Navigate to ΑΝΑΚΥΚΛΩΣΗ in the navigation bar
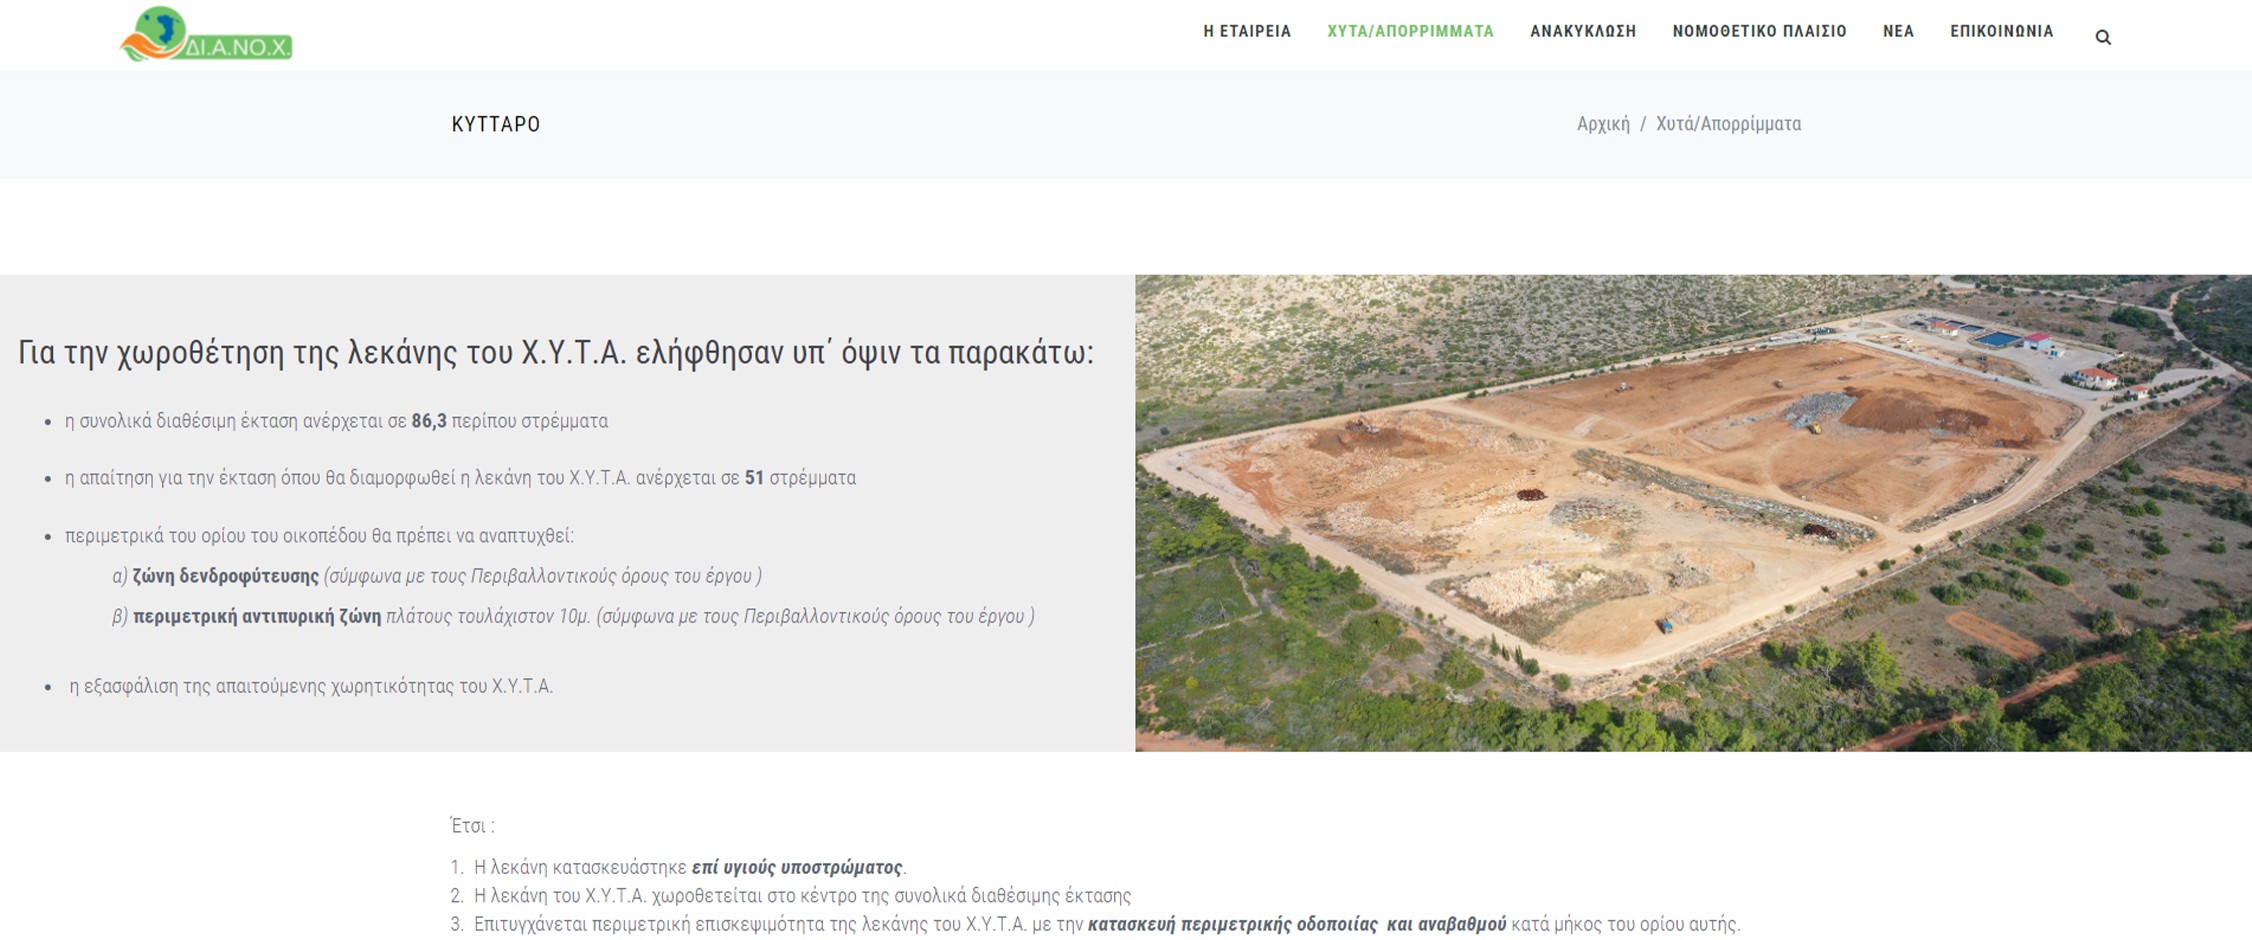 point(1581,31)
